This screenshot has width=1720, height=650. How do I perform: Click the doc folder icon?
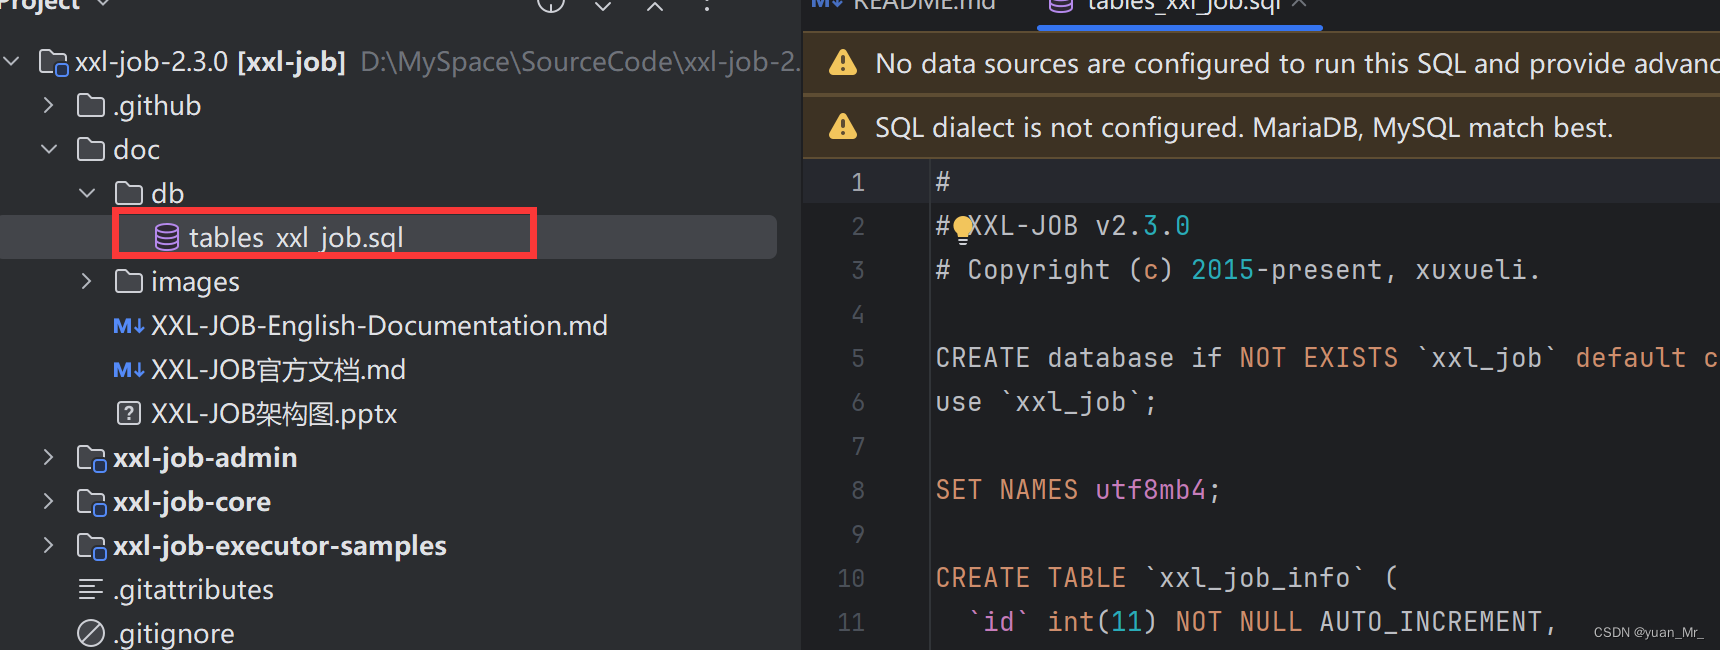pyautogui.click(x=91, y=150)
